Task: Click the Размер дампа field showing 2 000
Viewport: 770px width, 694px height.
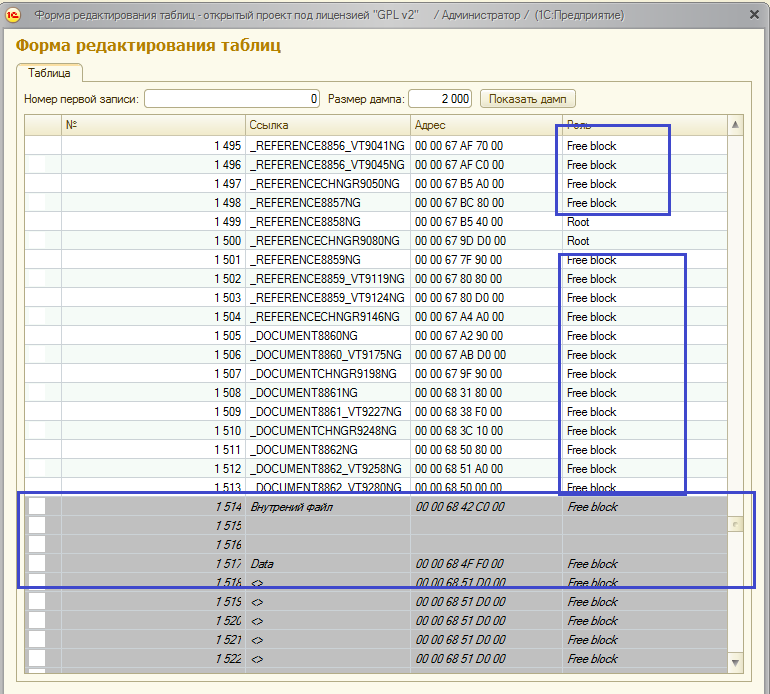Action: (x=440, y=98)
